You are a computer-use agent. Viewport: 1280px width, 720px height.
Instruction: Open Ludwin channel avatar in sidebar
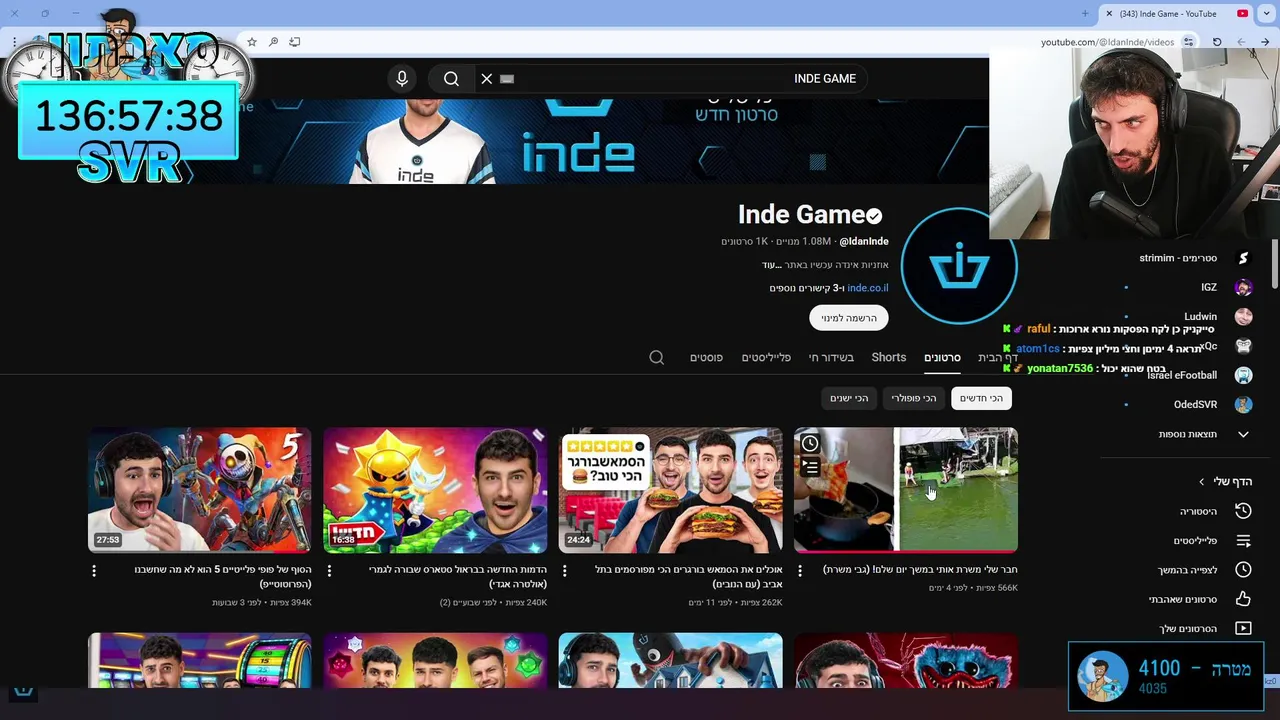pyautogui.click(x=1243, y=316)
